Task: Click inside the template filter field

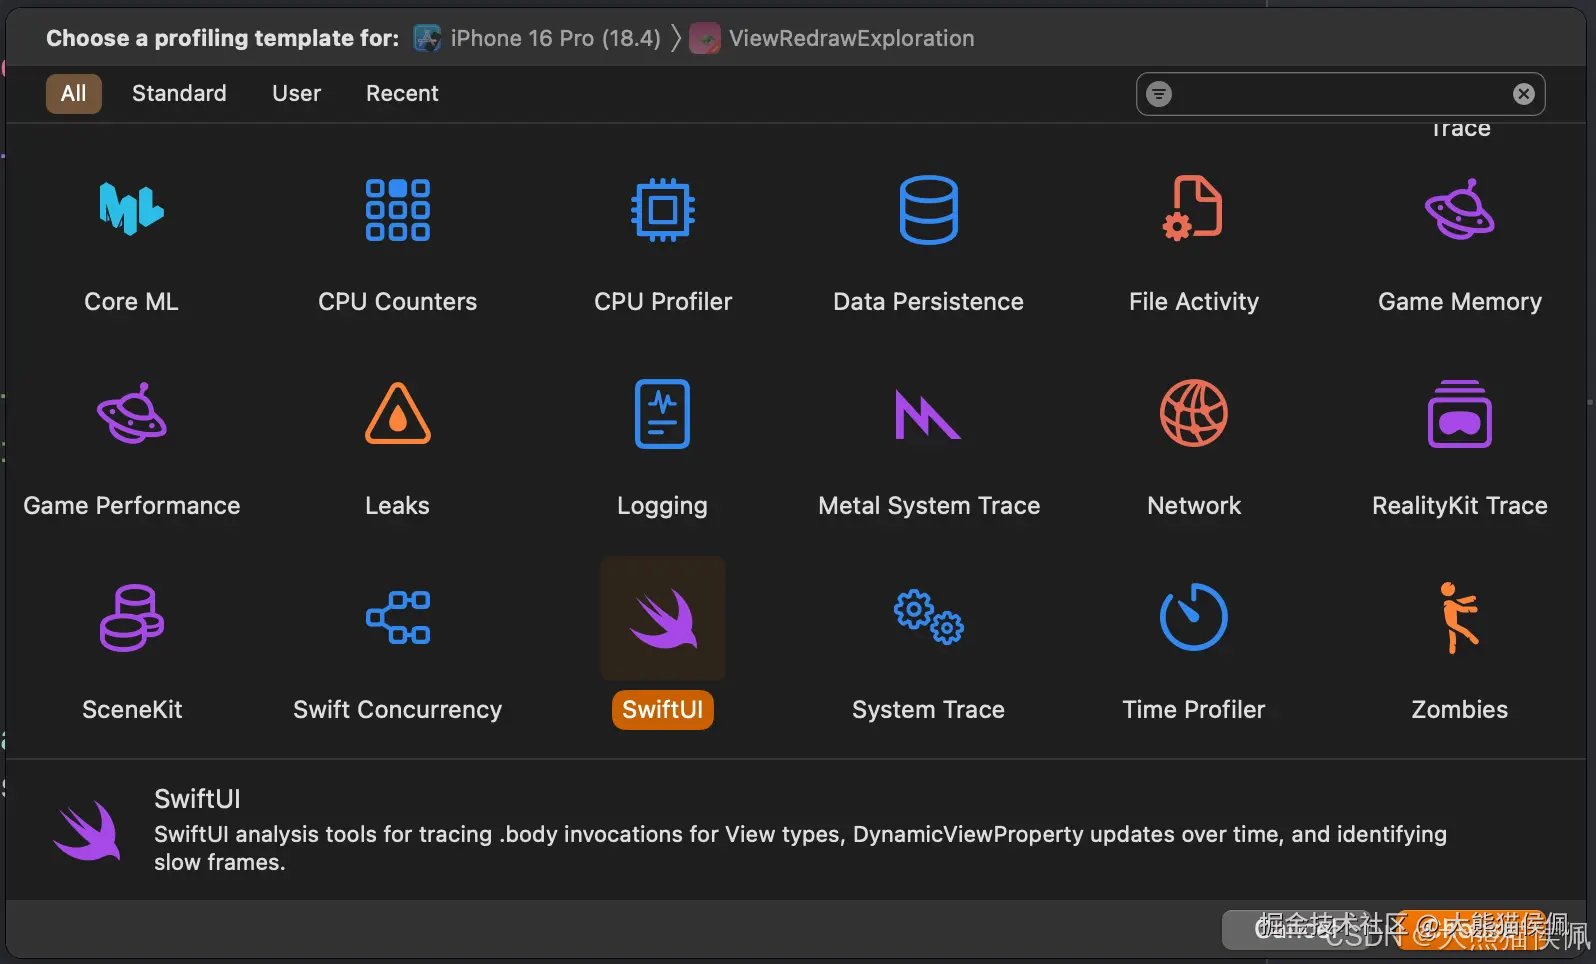Action: tap(1340, 94)
